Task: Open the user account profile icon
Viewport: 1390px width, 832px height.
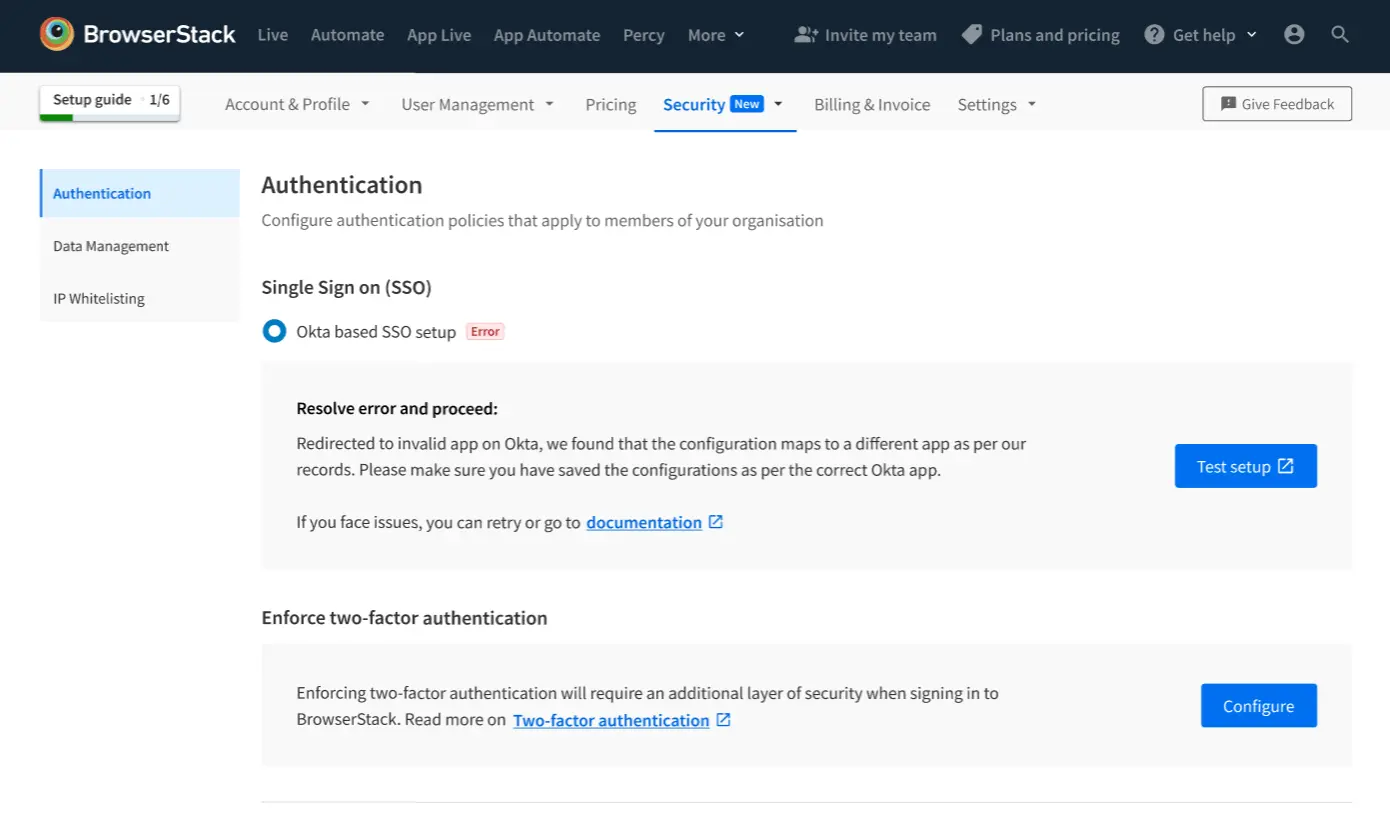Action: [1294, 35]
